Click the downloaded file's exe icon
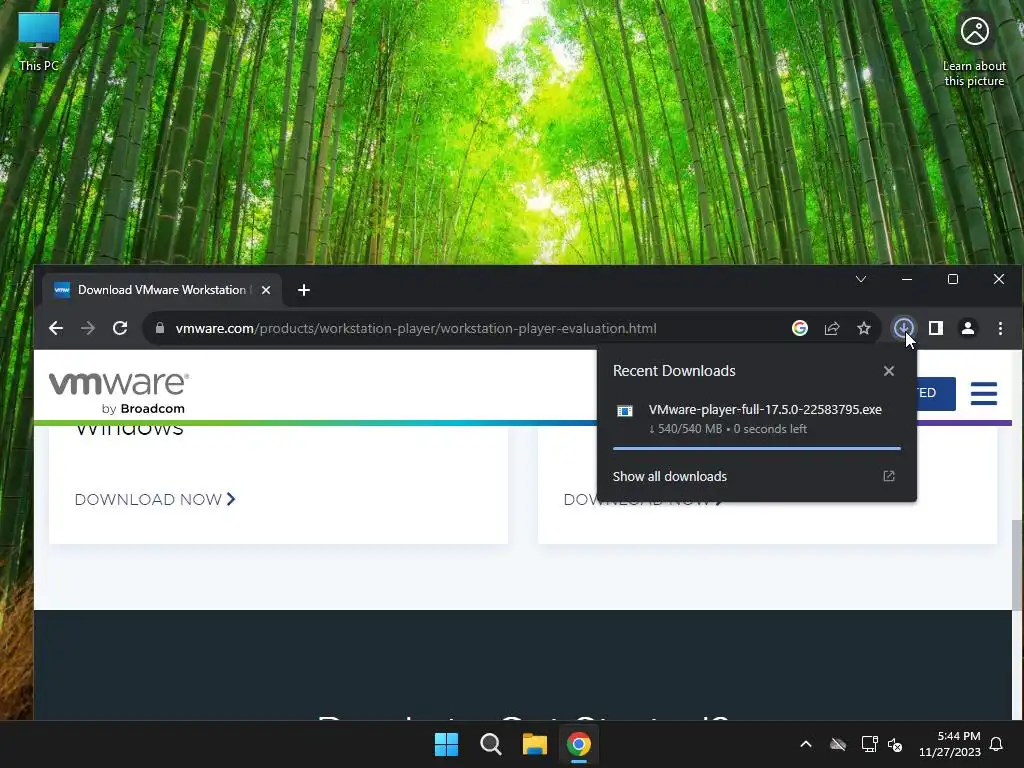 tap(625, 411)
